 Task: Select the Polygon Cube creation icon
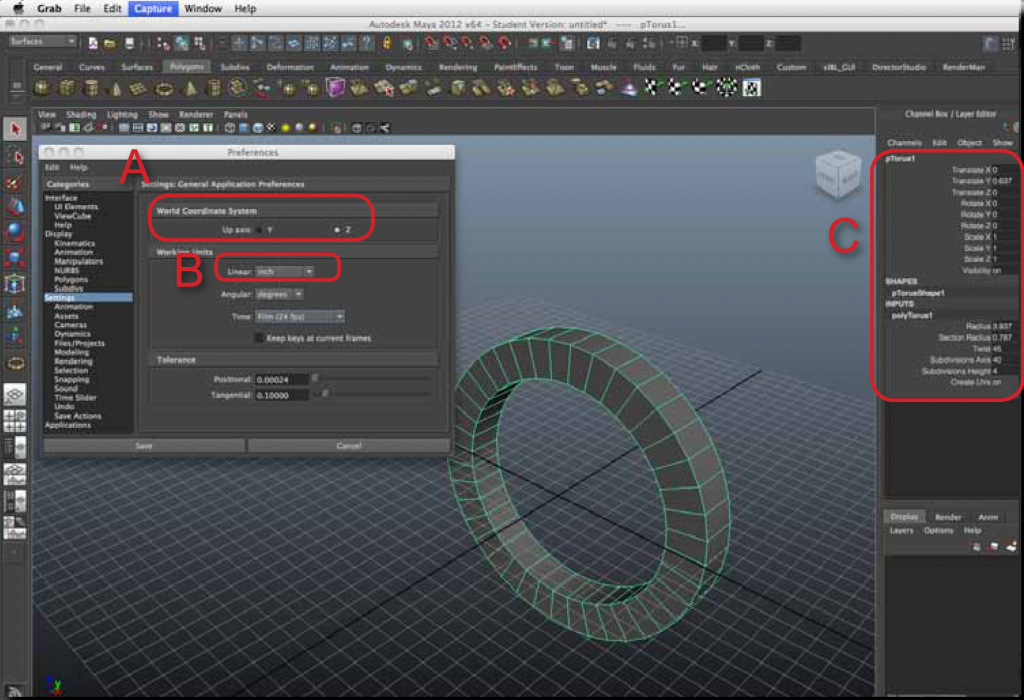[68, 88]
